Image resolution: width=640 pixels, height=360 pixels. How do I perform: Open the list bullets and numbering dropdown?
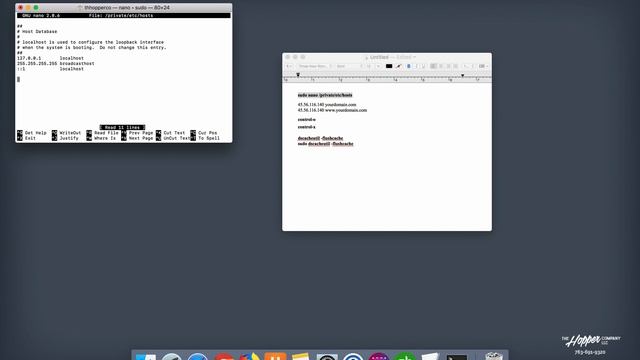pos(483,66)
